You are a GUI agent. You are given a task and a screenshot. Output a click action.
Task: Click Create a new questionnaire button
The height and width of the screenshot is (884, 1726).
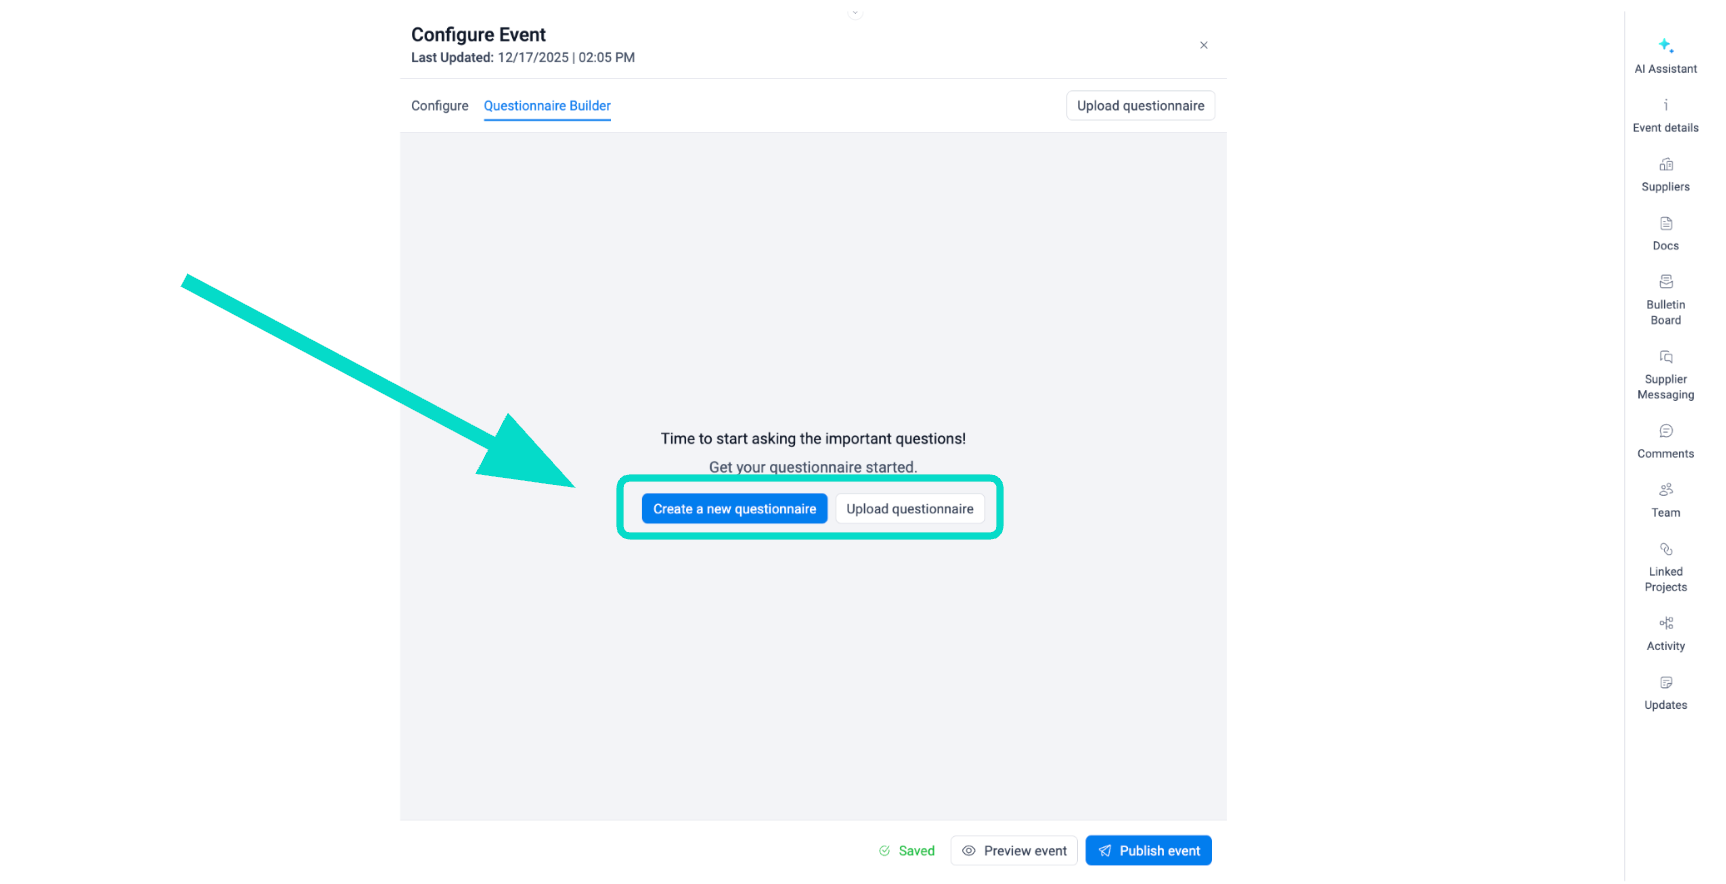734,509
